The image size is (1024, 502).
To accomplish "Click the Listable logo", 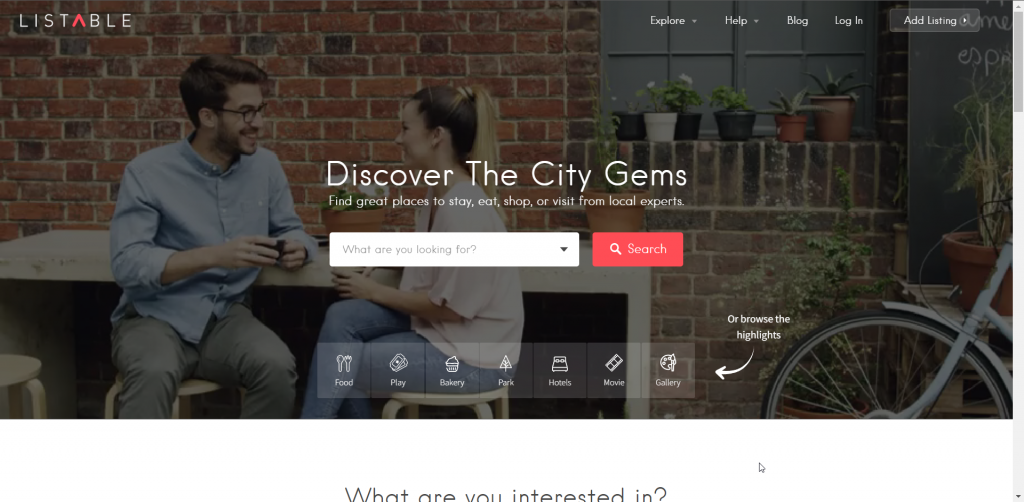I will click(75, 21).
